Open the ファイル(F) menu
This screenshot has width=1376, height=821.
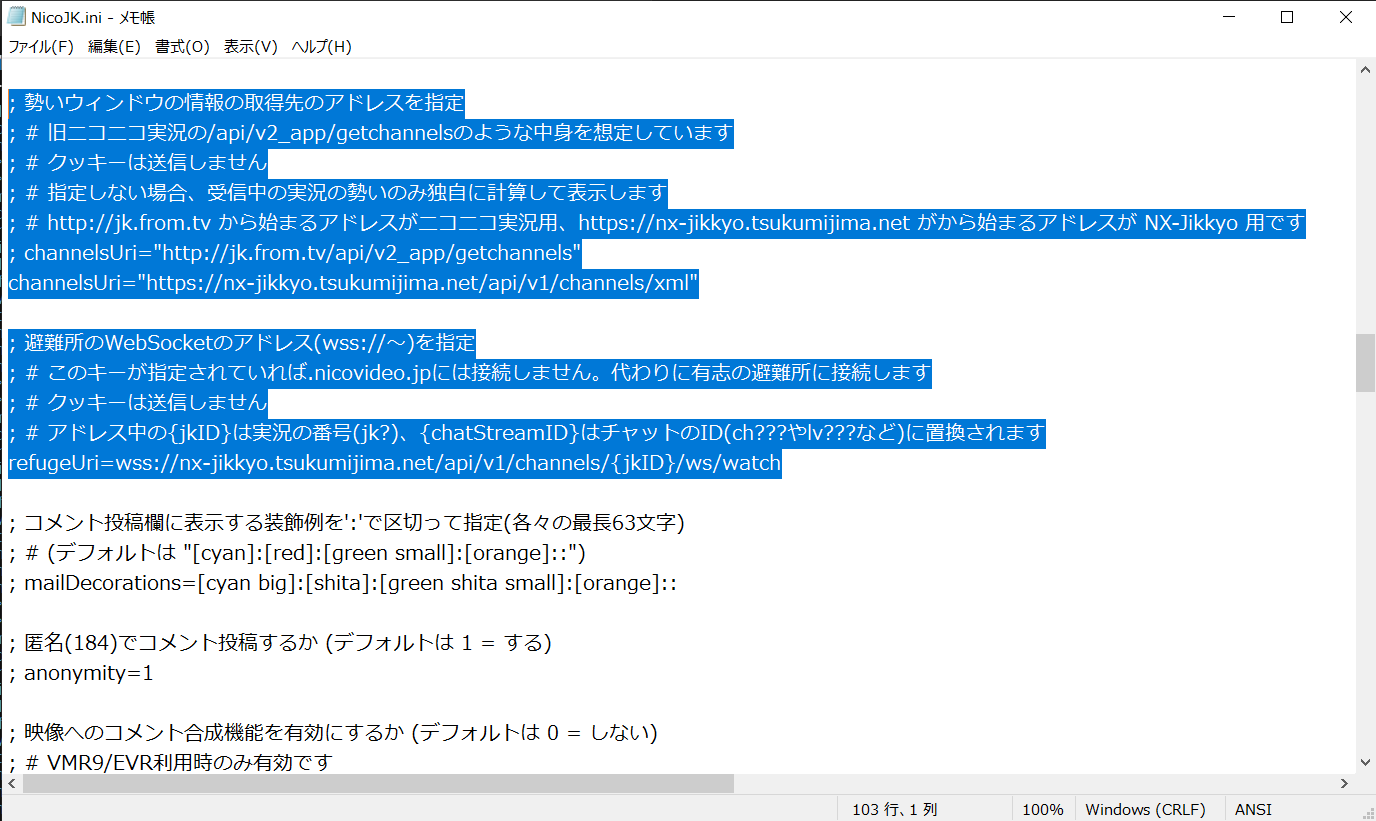click(41, 46)
